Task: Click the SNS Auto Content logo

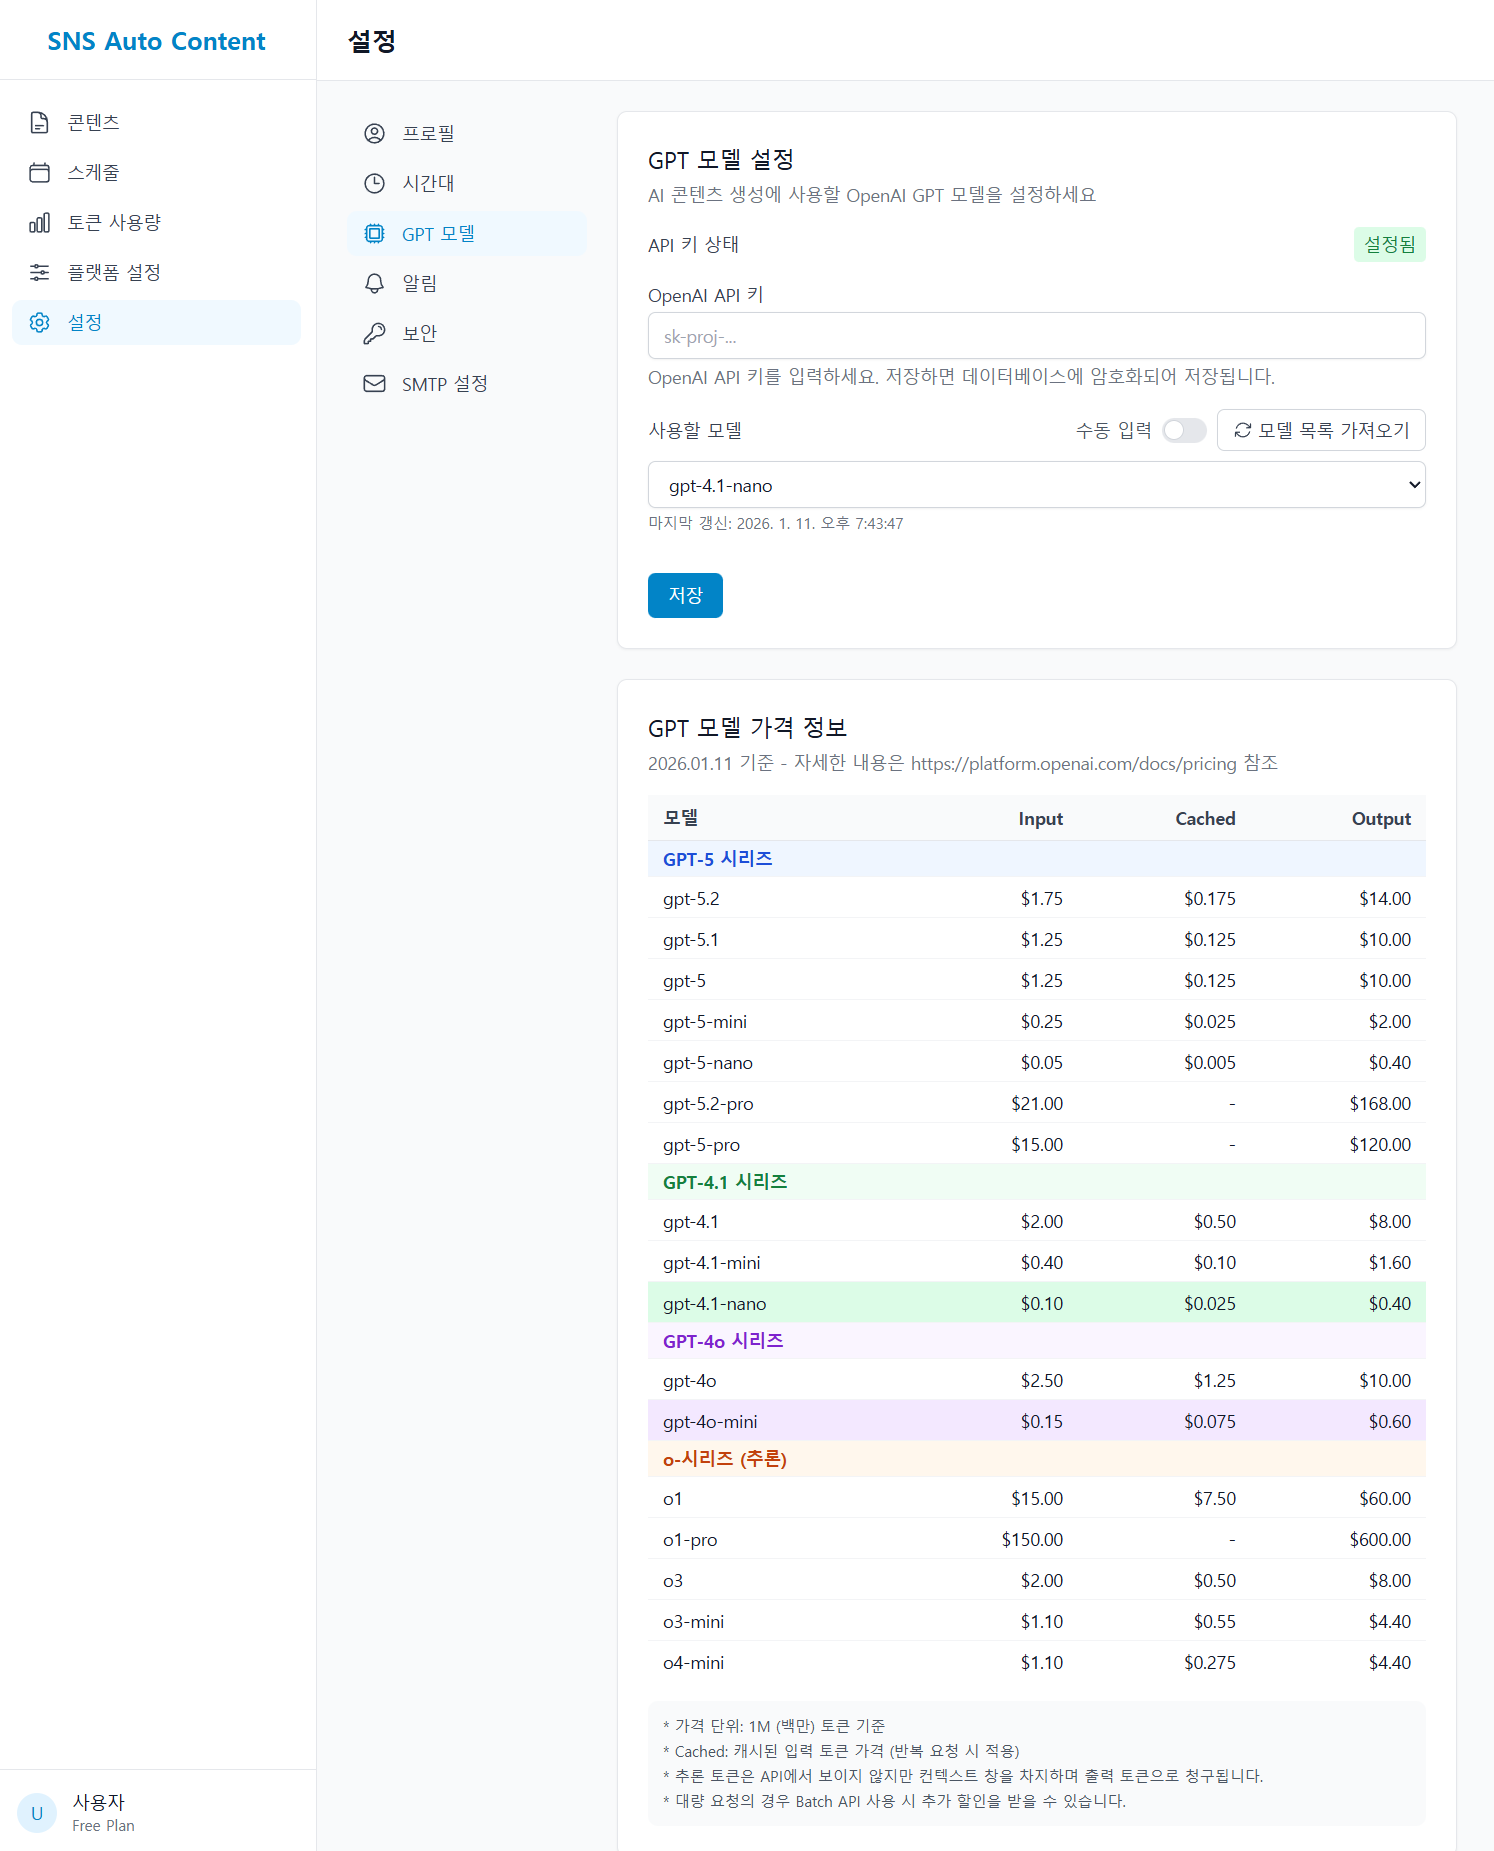Action: pos(157,41)
